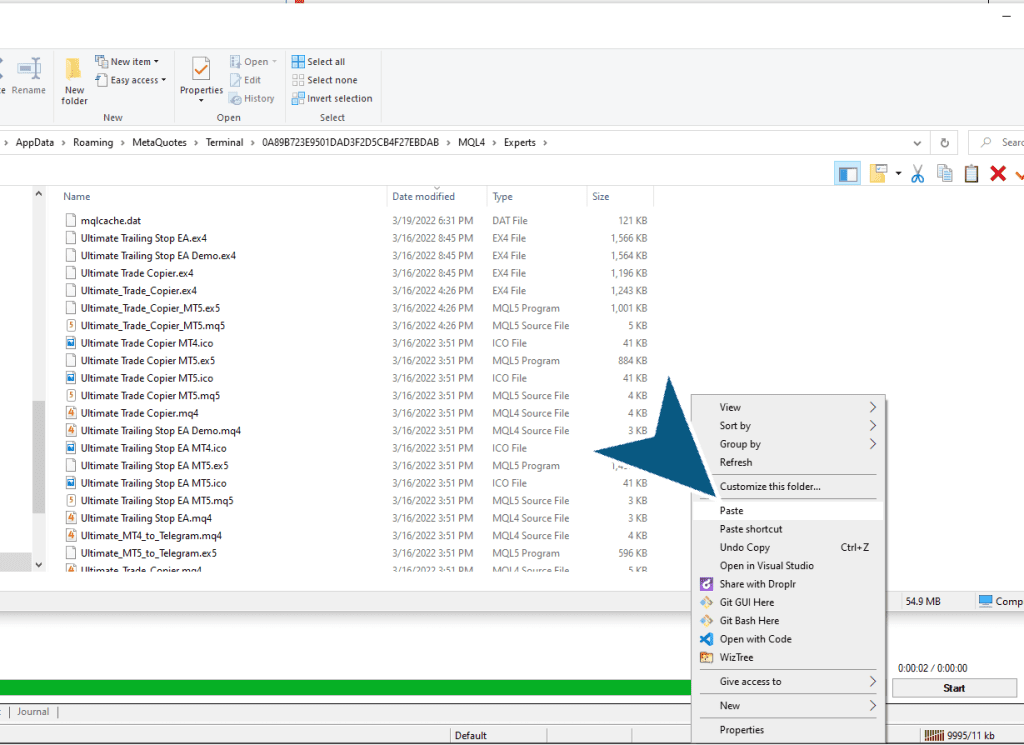1024x745 pixels.
Task: Click the clipboard Paste toolbar icon
Action: (971, 174)
